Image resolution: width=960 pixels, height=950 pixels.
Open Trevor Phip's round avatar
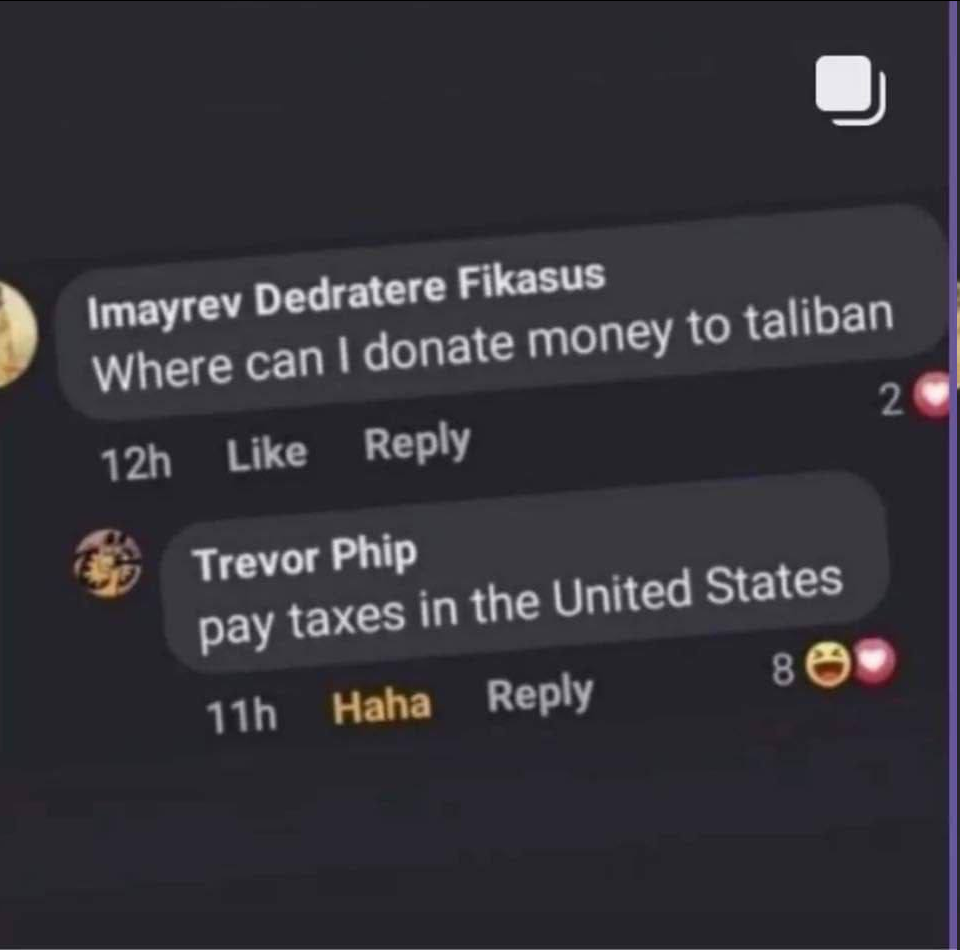(108, 564)
